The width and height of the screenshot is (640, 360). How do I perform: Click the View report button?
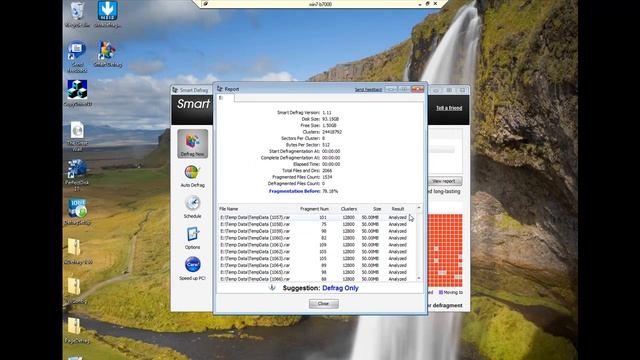(x=444, y=181)
